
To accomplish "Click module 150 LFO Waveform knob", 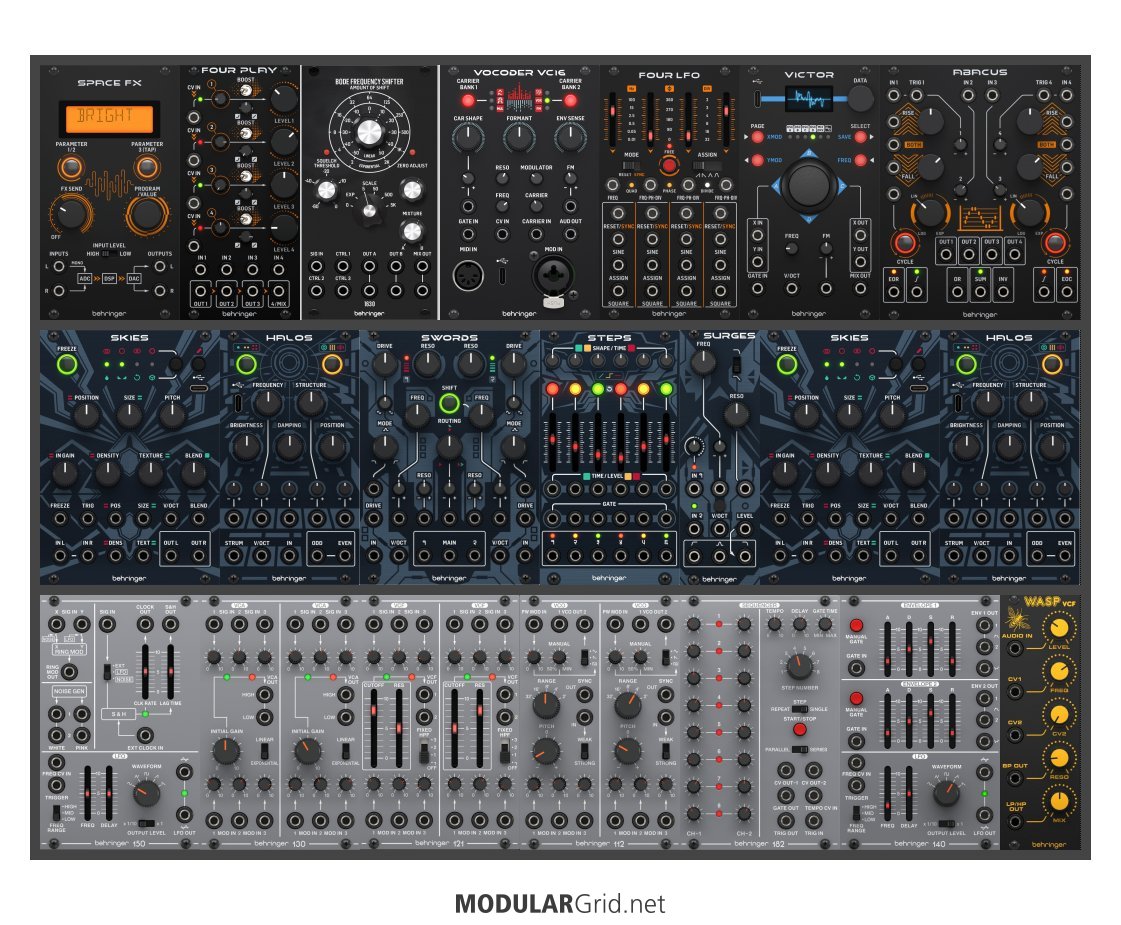I will [x=146, y=793].
